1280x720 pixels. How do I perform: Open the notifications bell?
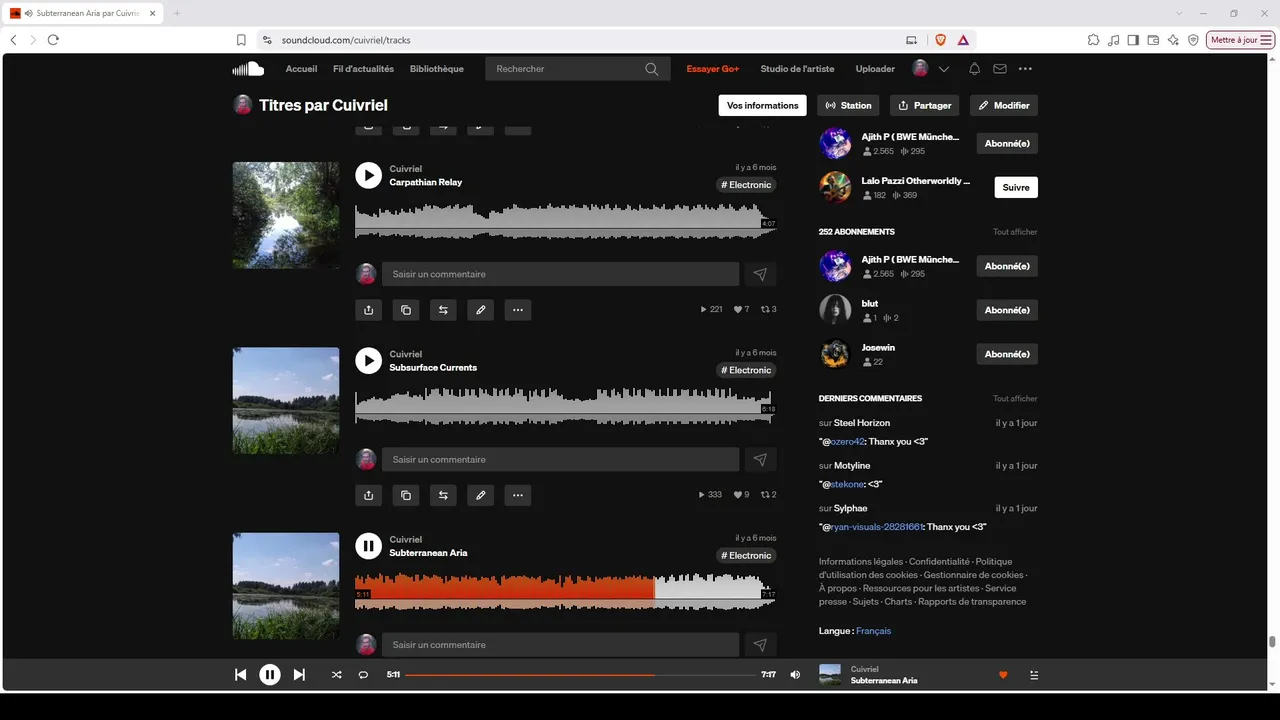(974, 69)
